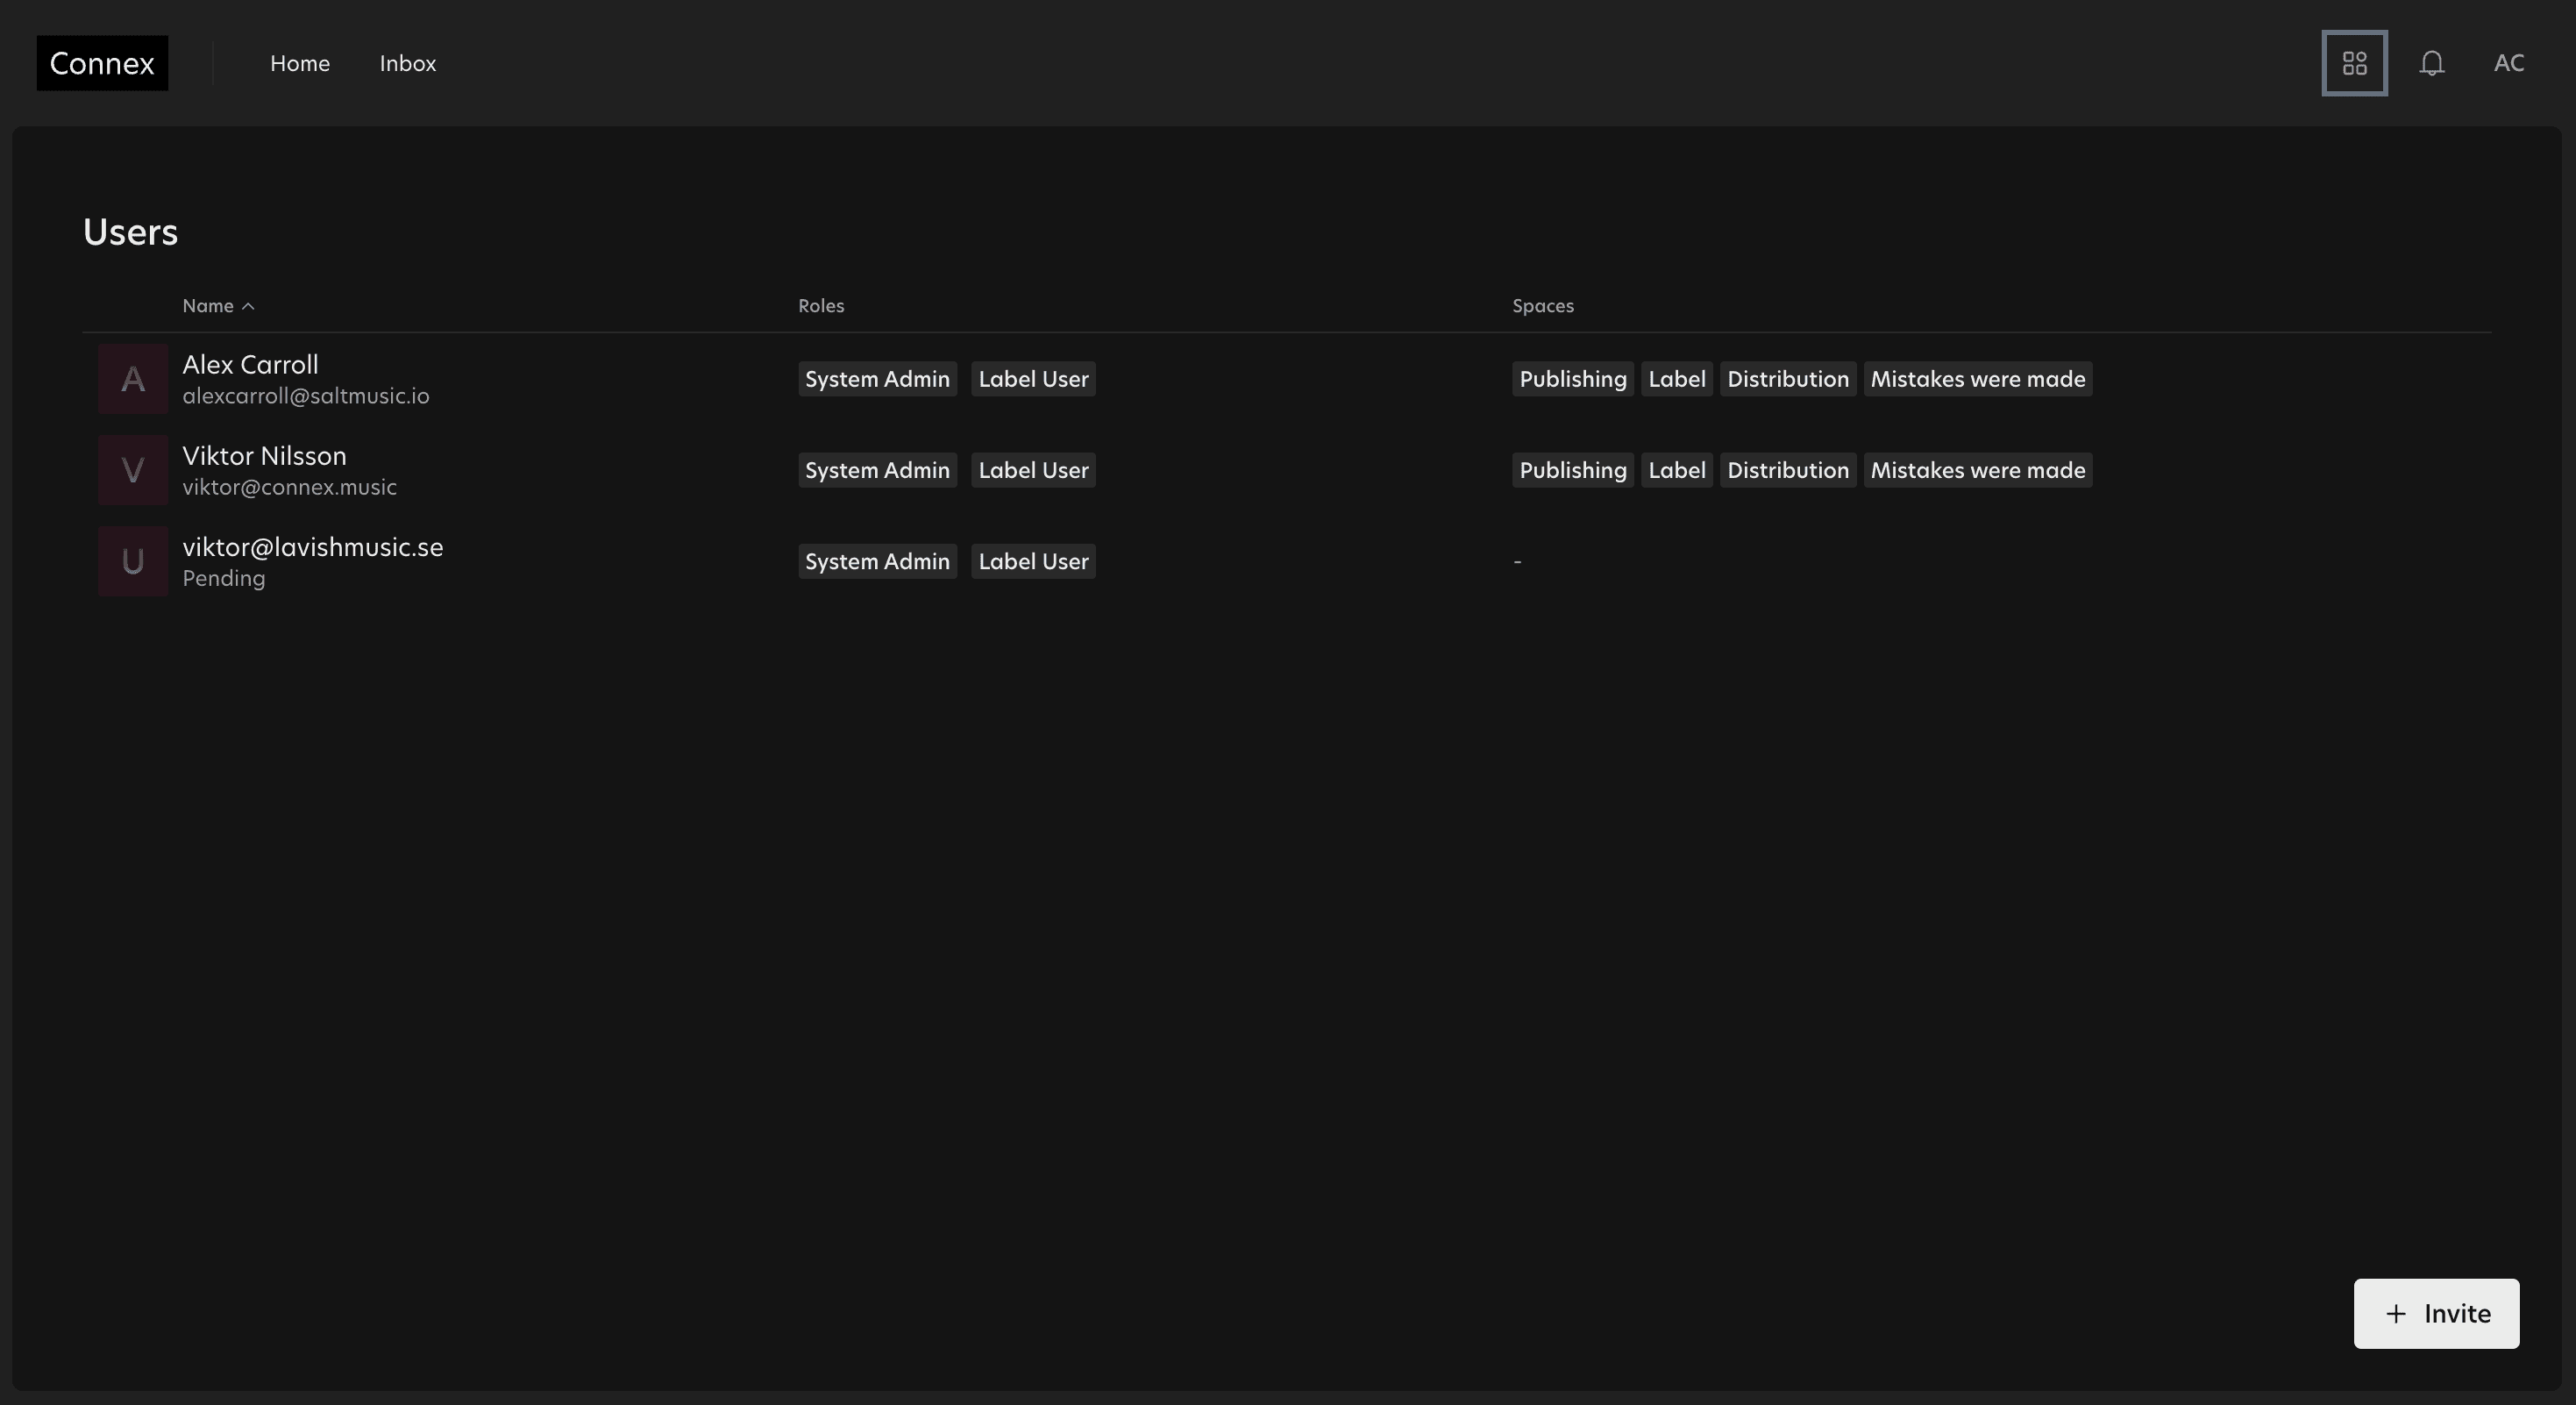Click Viktor Nilsson's V avatar
This screenshot has width=2576, height=1405.
coord(132,470)
